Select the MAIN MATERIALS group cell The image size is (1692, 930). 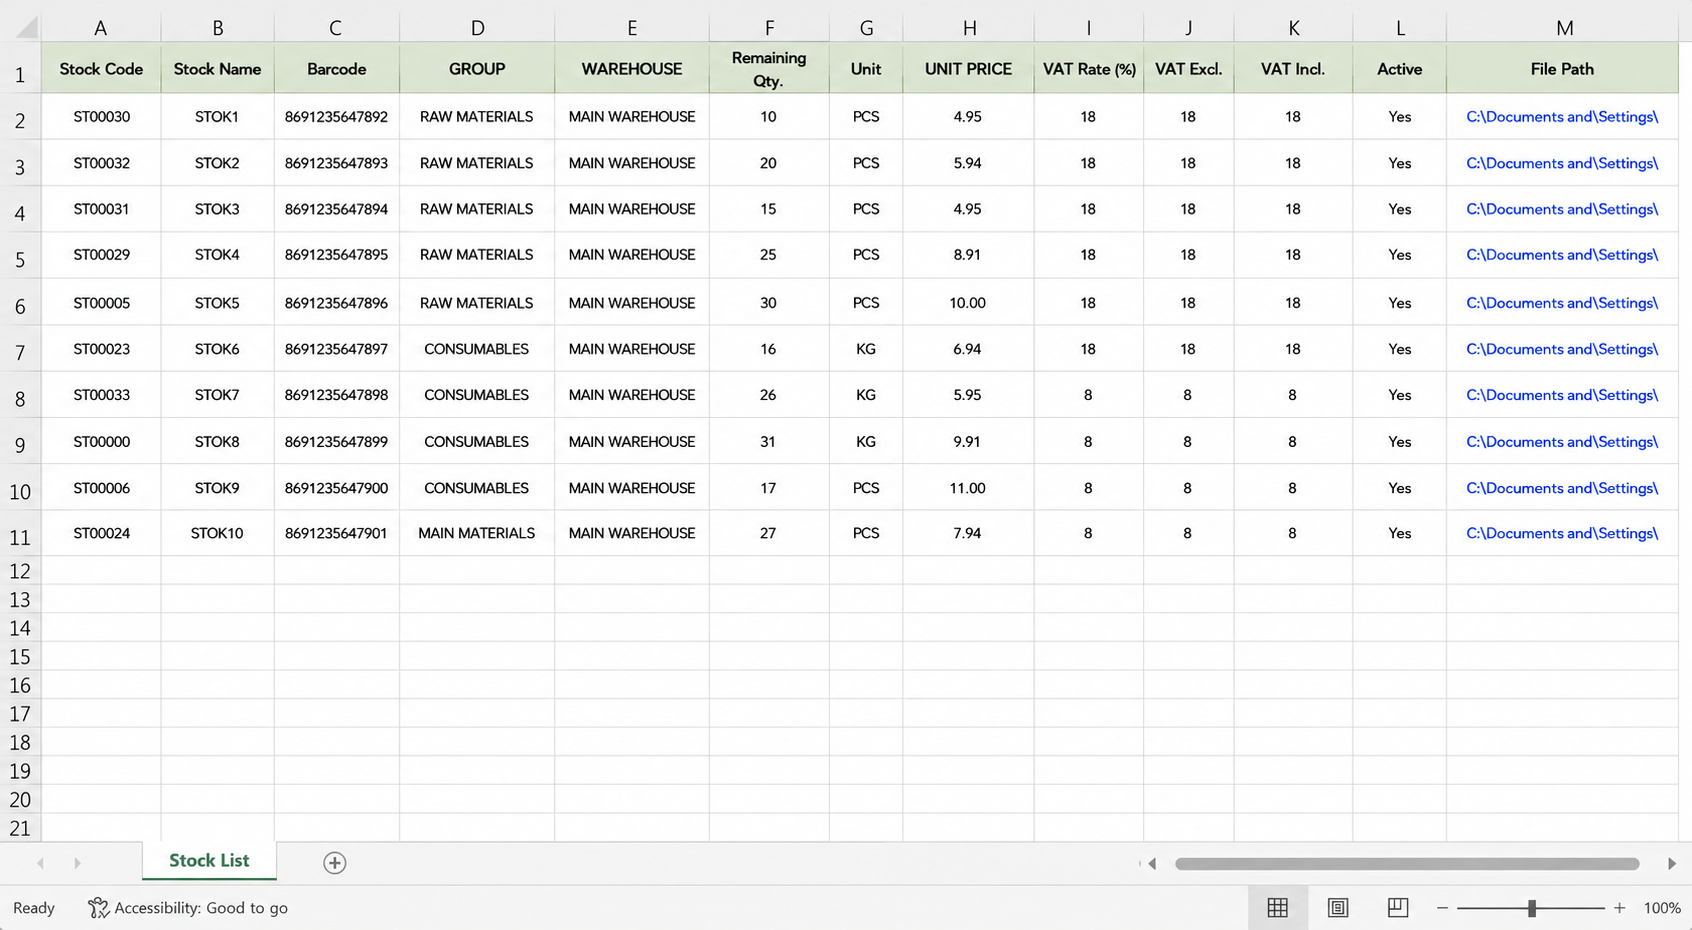[477, 533]
